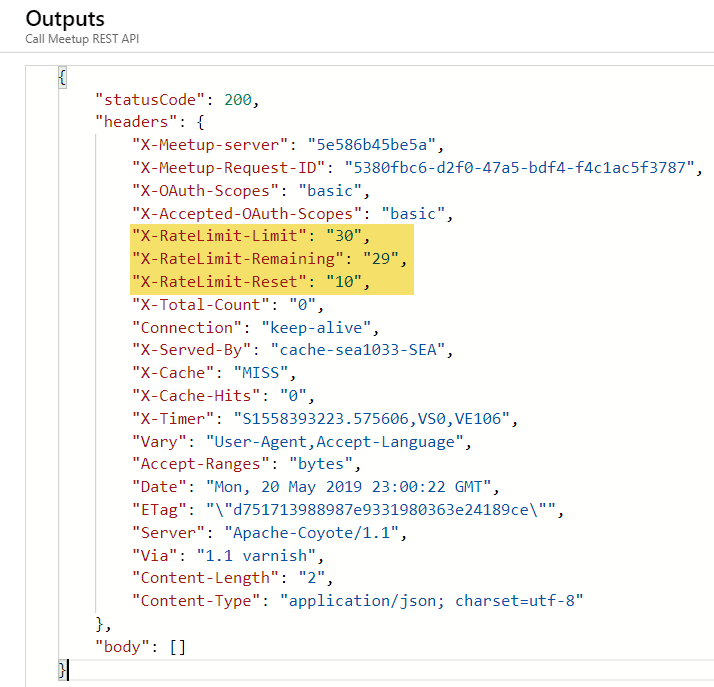The width and height of the screenshot is (714, 687).
Task: Click the "Via": "1.1 varnish" line
Action: [228, 556]
